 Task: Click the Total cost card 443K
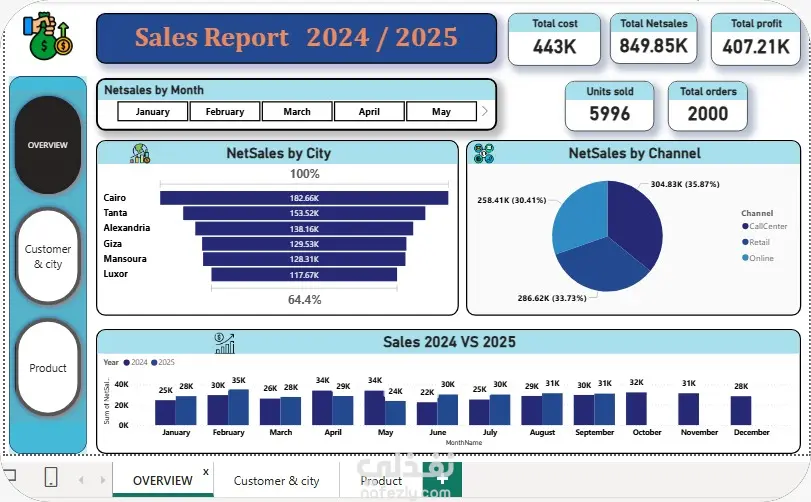(x=554, y=39)
